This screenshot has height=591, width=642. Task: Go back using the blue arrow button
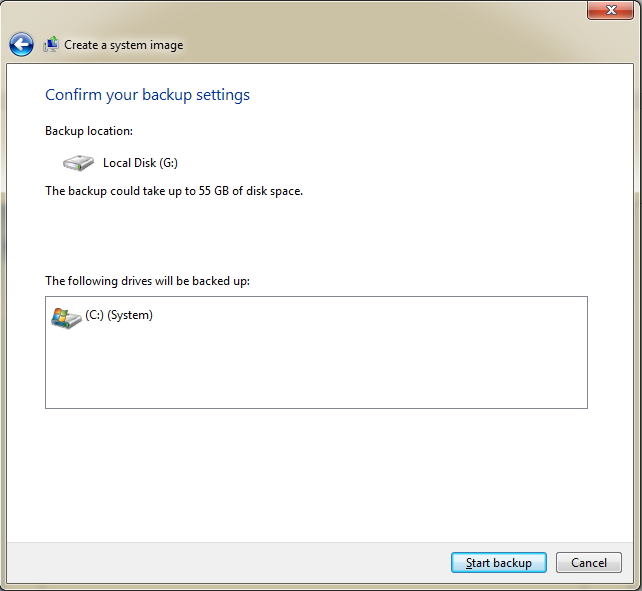(21, 44)
